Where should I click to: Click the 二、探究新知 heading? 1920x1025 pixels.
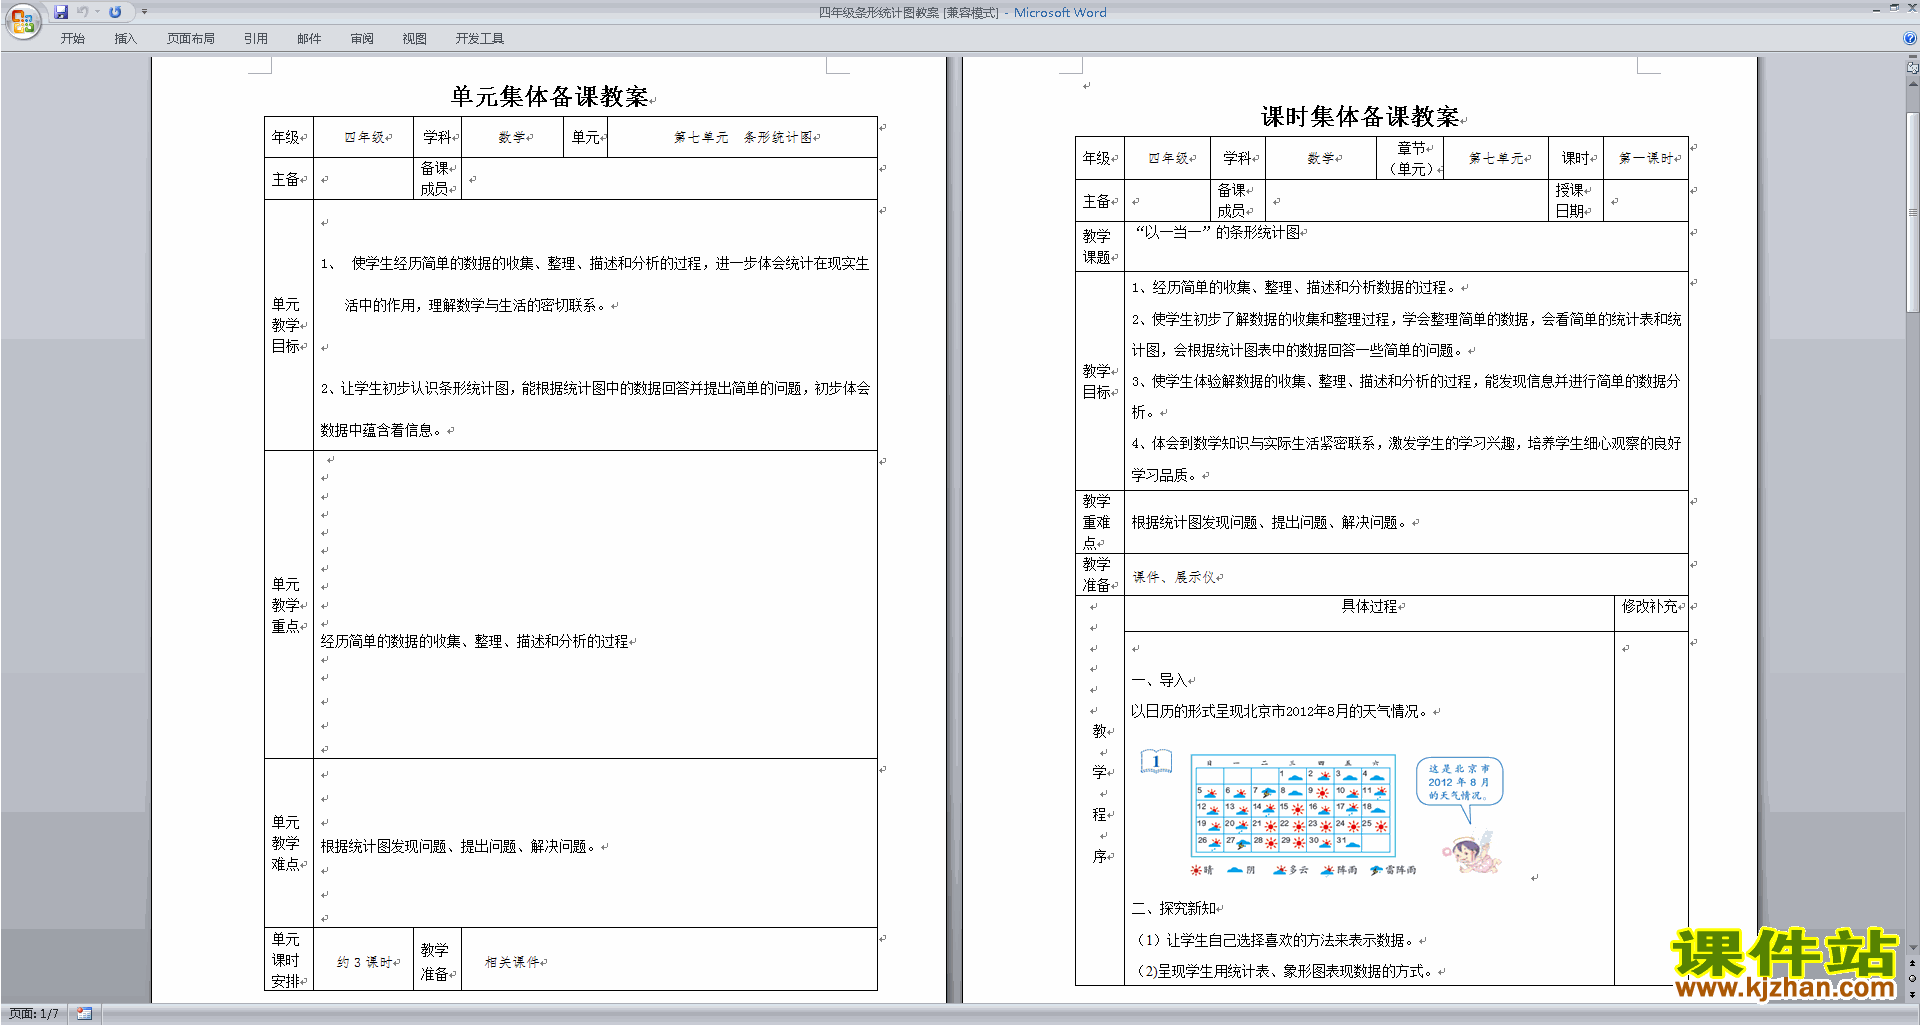pos(1174,909)
